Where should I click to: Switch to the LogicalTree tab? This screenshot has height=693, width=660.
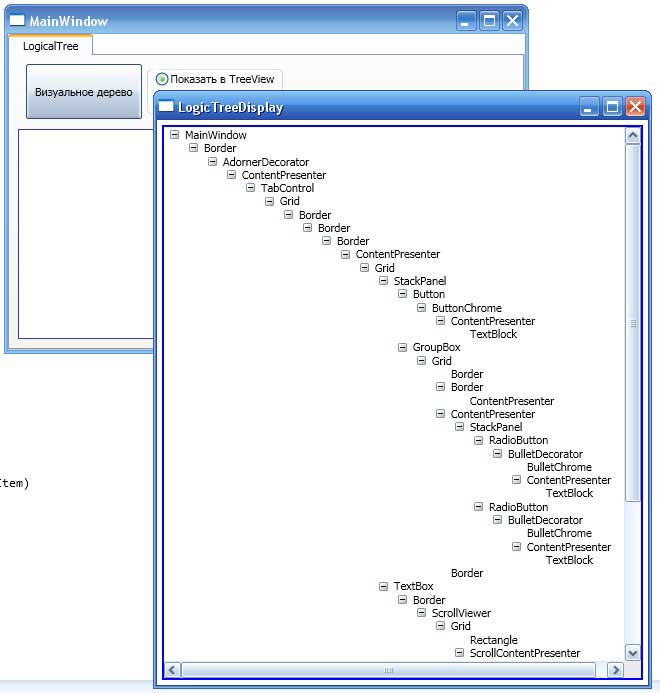click(50, 46)
